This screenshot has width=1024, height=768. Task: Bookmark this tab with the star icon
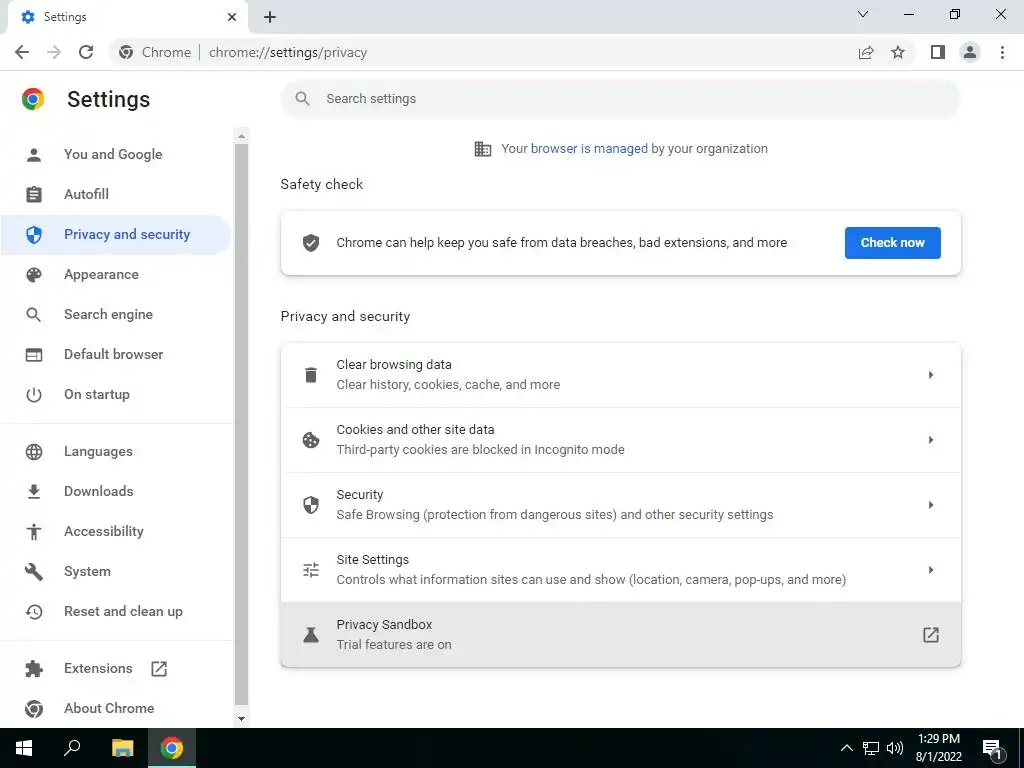[898, 52]
